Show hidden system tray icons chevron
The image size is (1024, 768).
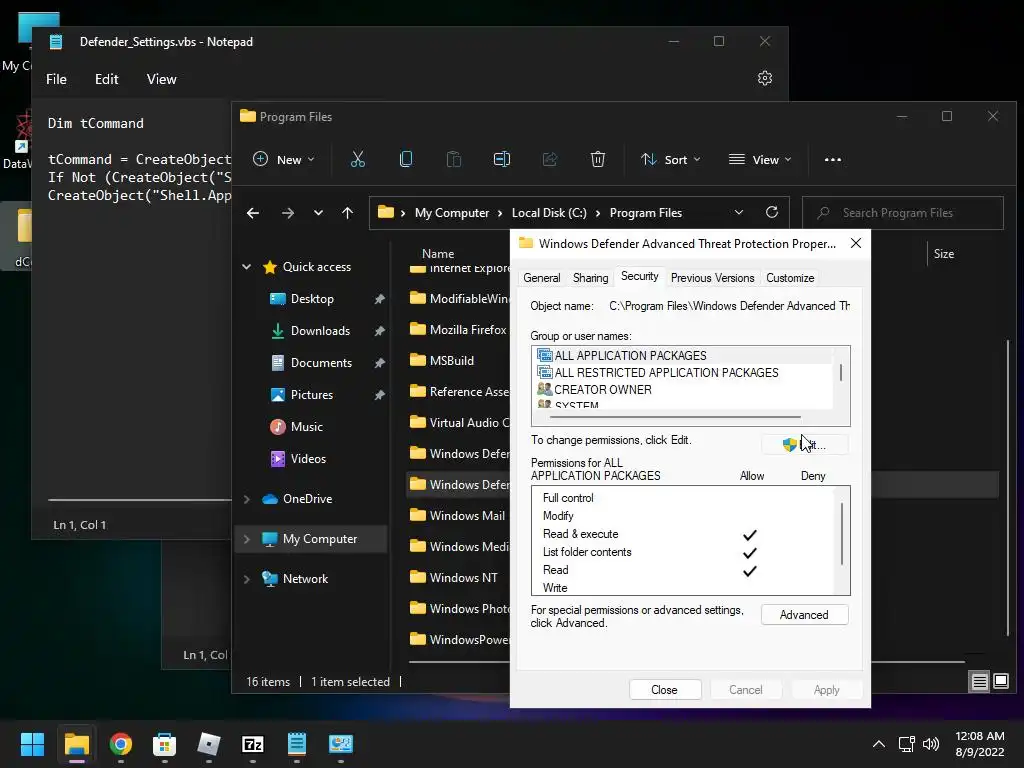[879, 744]
